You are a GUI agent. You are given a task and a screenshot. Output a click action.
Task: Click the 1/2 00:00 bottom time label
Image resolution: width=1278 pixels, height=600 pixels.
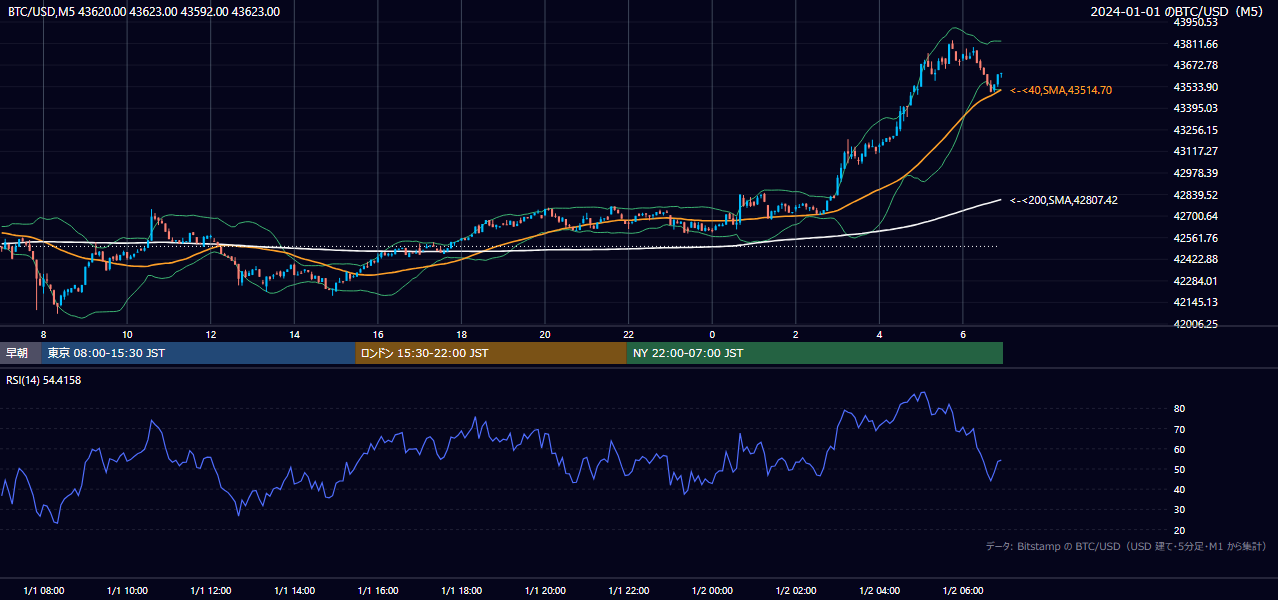tap(712, 590)
